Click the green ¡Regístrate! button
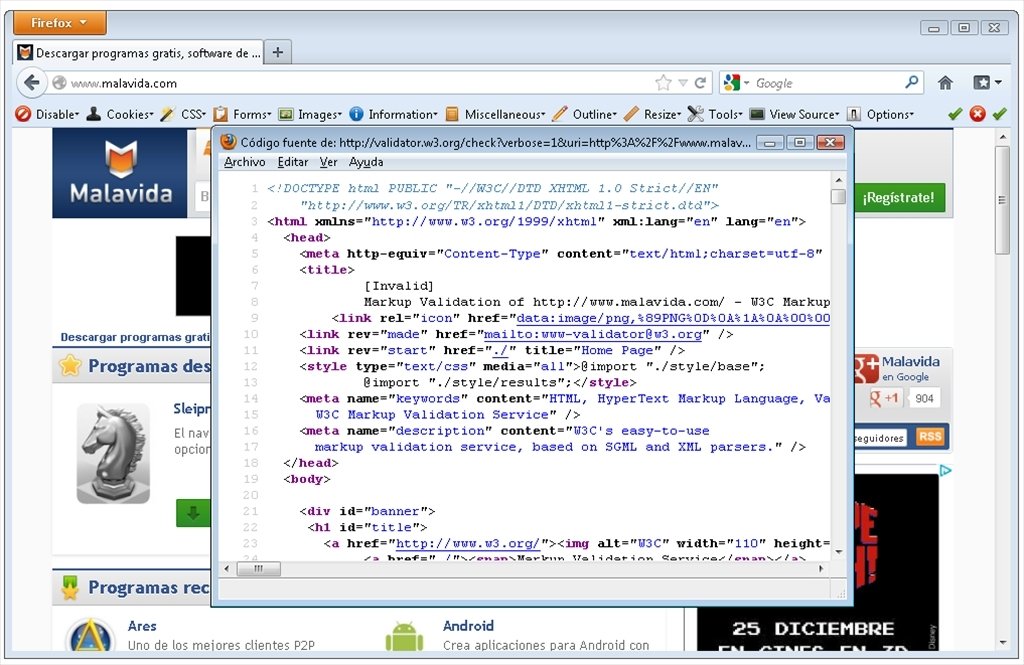The height and width of the screenshot is (665, 1024). point(899,197)
